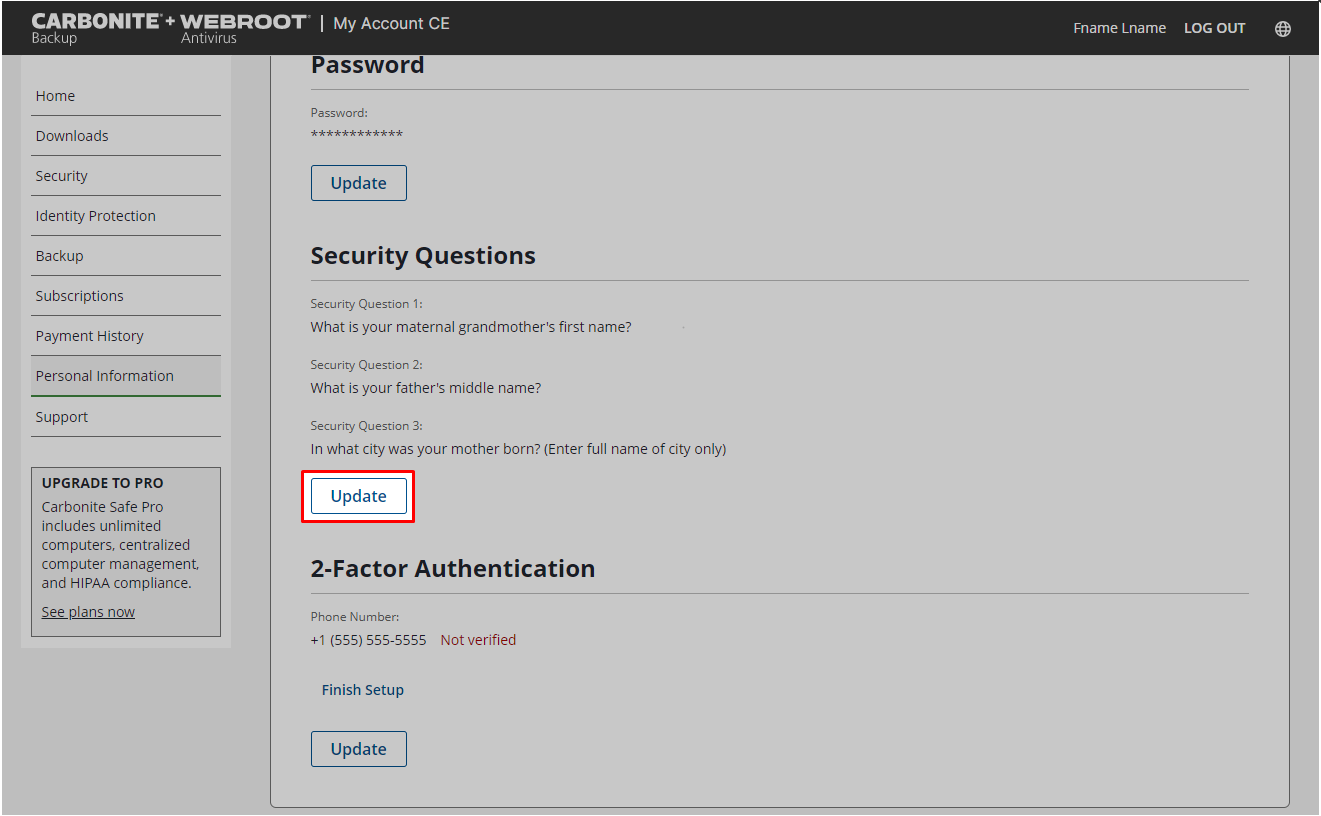
Task: Select Identity Protection in the sidebar
Action: pos(95,215)
